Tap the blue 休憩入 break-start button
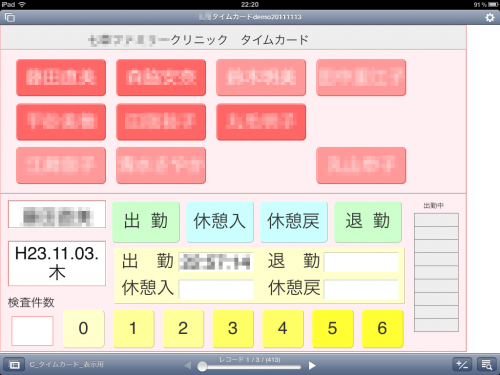 click(220, 221)
